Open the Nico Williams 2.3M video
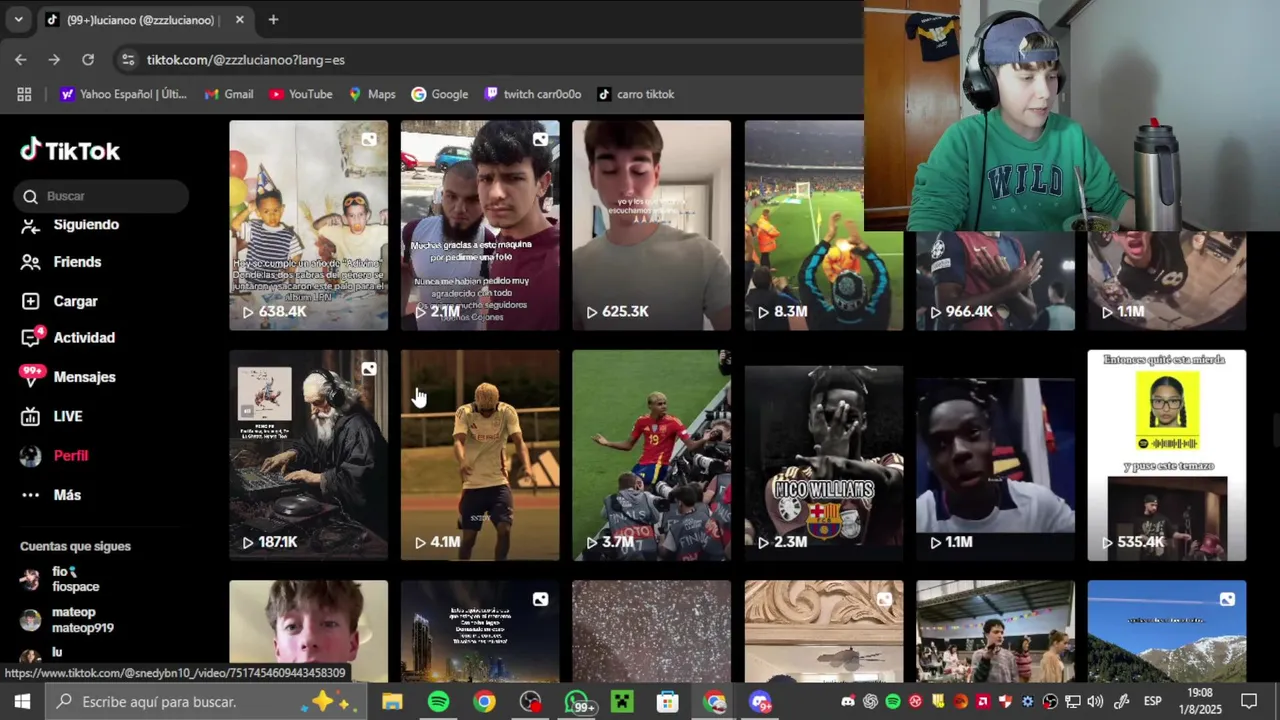 tap(823, 455)
